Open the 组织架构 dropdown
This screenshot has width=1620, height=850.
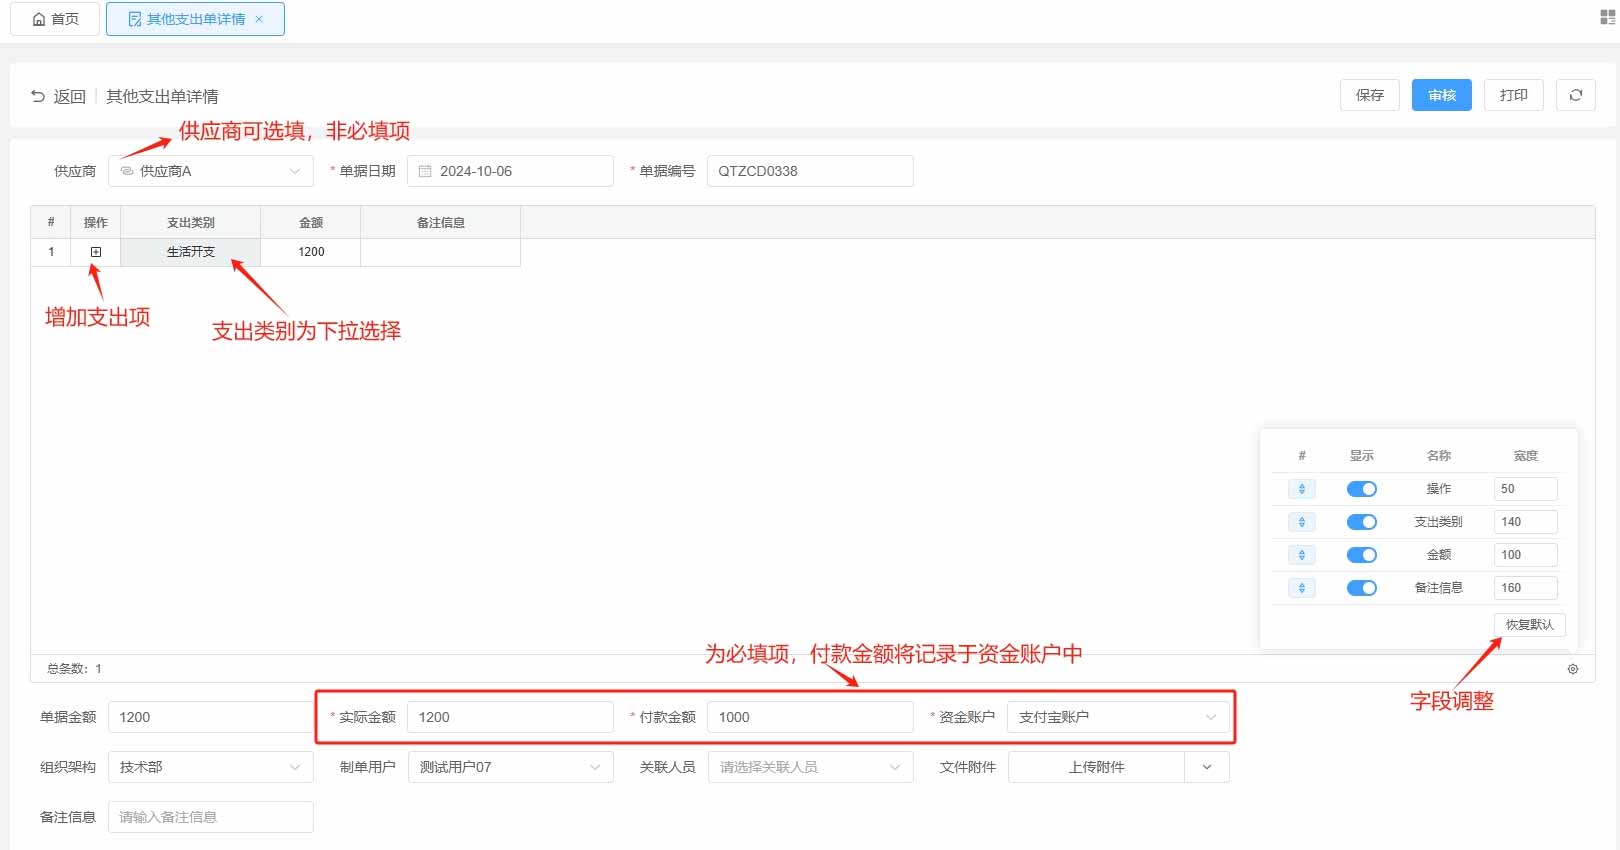point(211,767)
